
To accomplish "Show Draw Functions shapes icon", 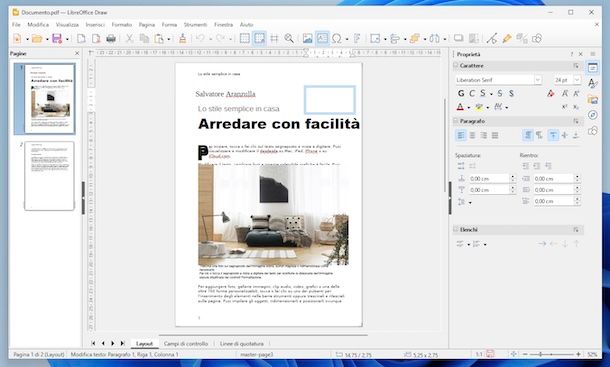I will (x=537, y=39).
